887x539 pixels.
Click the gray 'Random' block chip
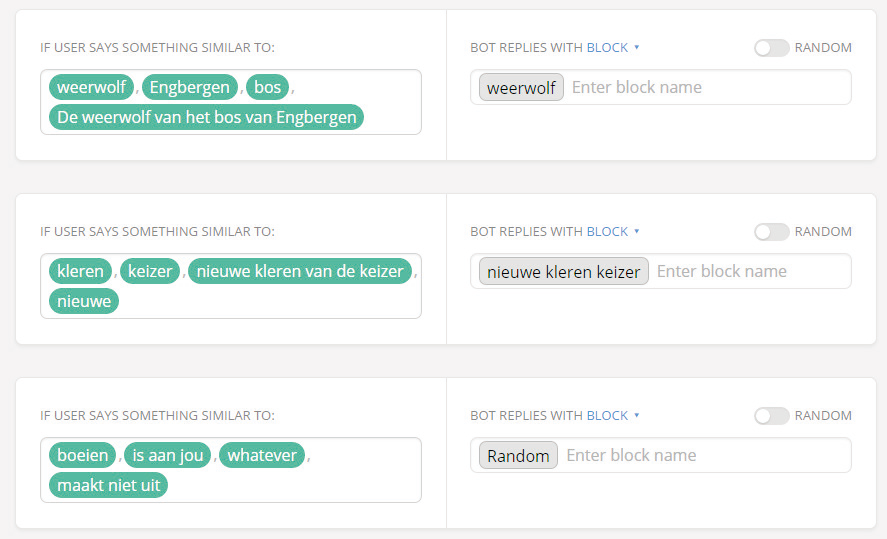click(518, 456)
